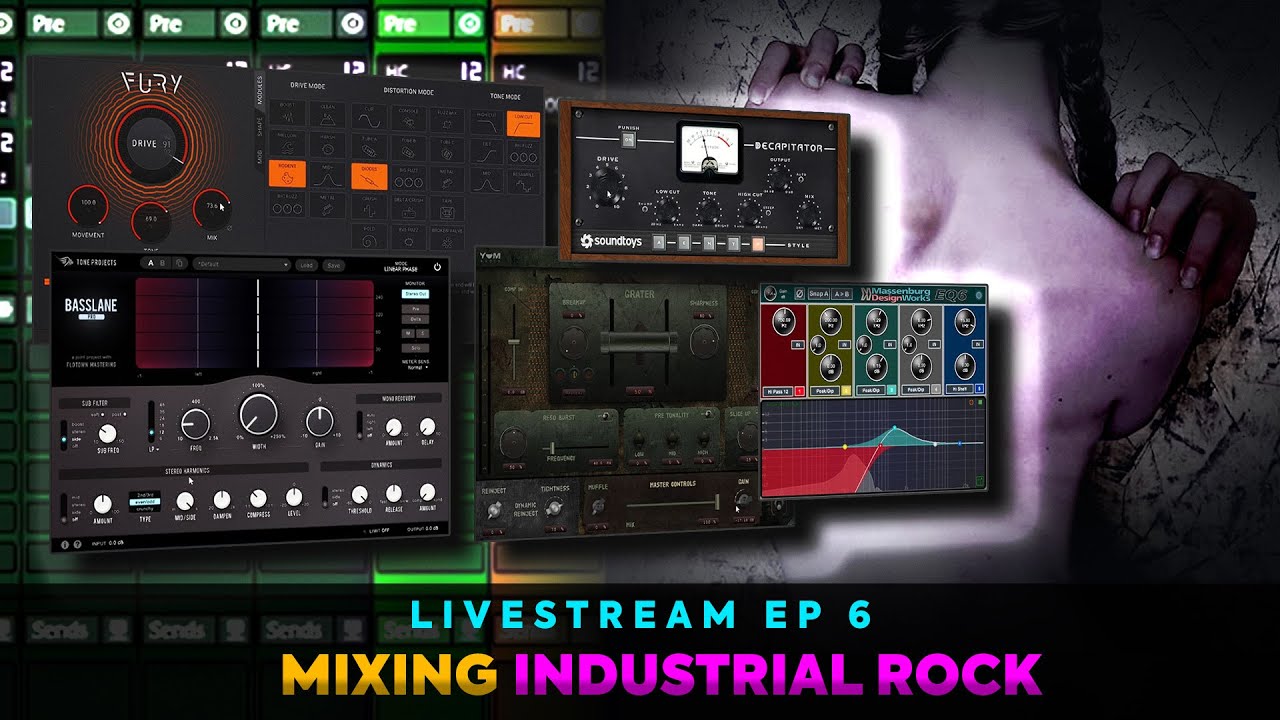Choose Tape distortion mode in Fury
This screenshot has width=1280, height=720.
[447, 210]
